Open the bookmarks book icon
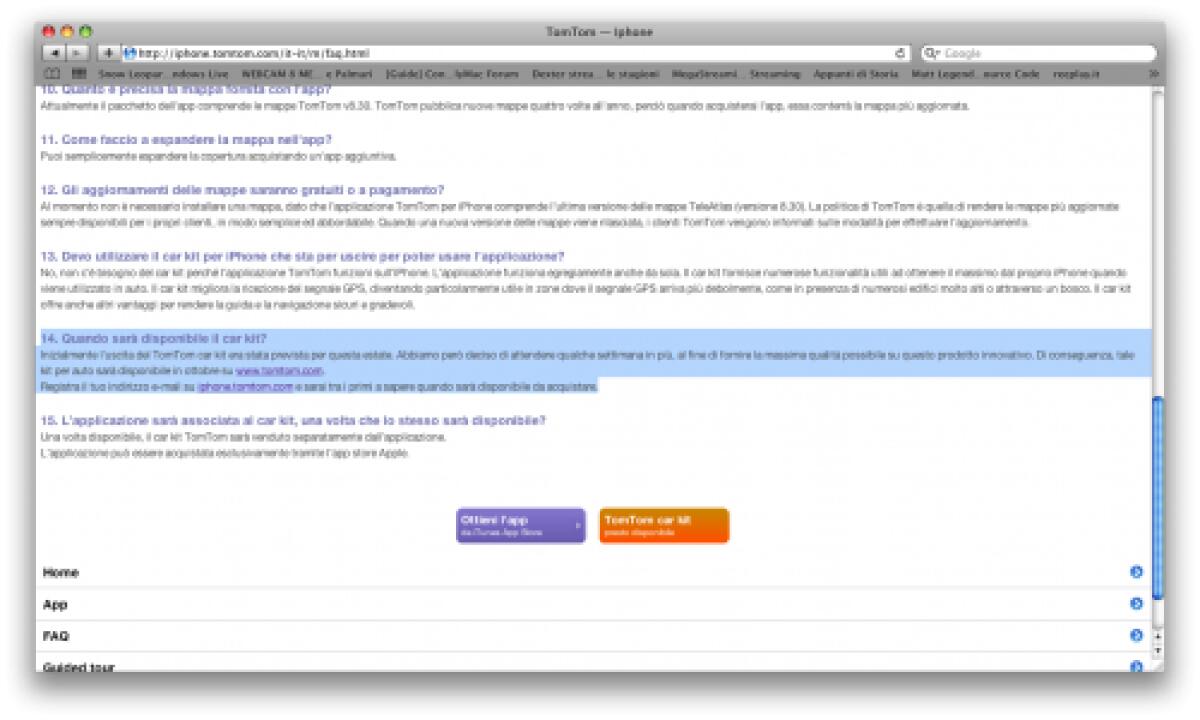The width and height of the screenshot is (1200, 720). pos(52,74)
